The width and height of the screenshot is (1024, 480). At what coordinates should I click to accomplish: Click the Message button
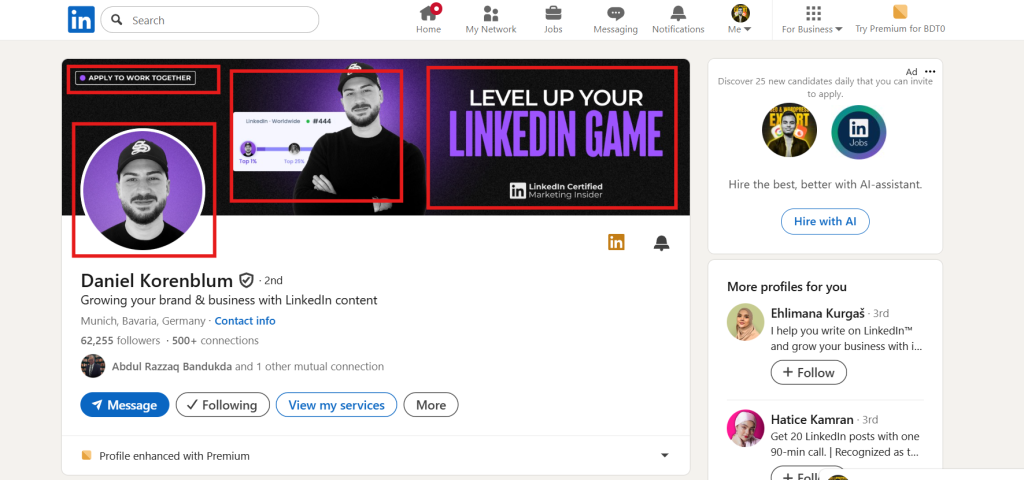pos(124,405)
